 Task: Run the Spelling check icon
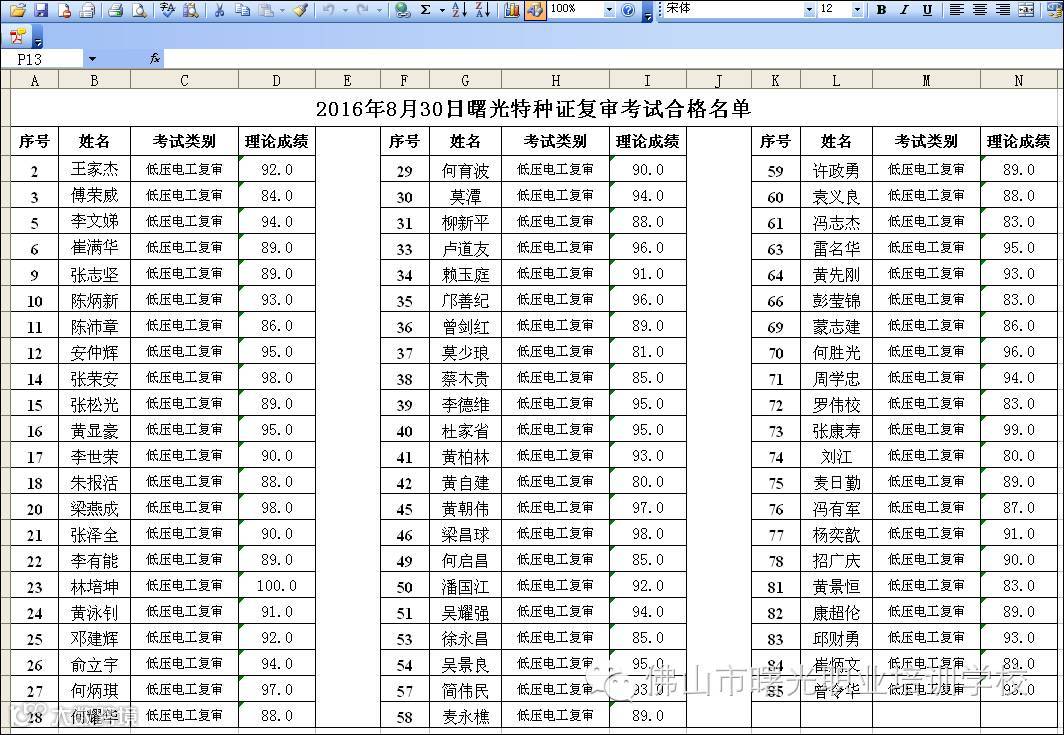pyautogui.click(x=166, y=10)
